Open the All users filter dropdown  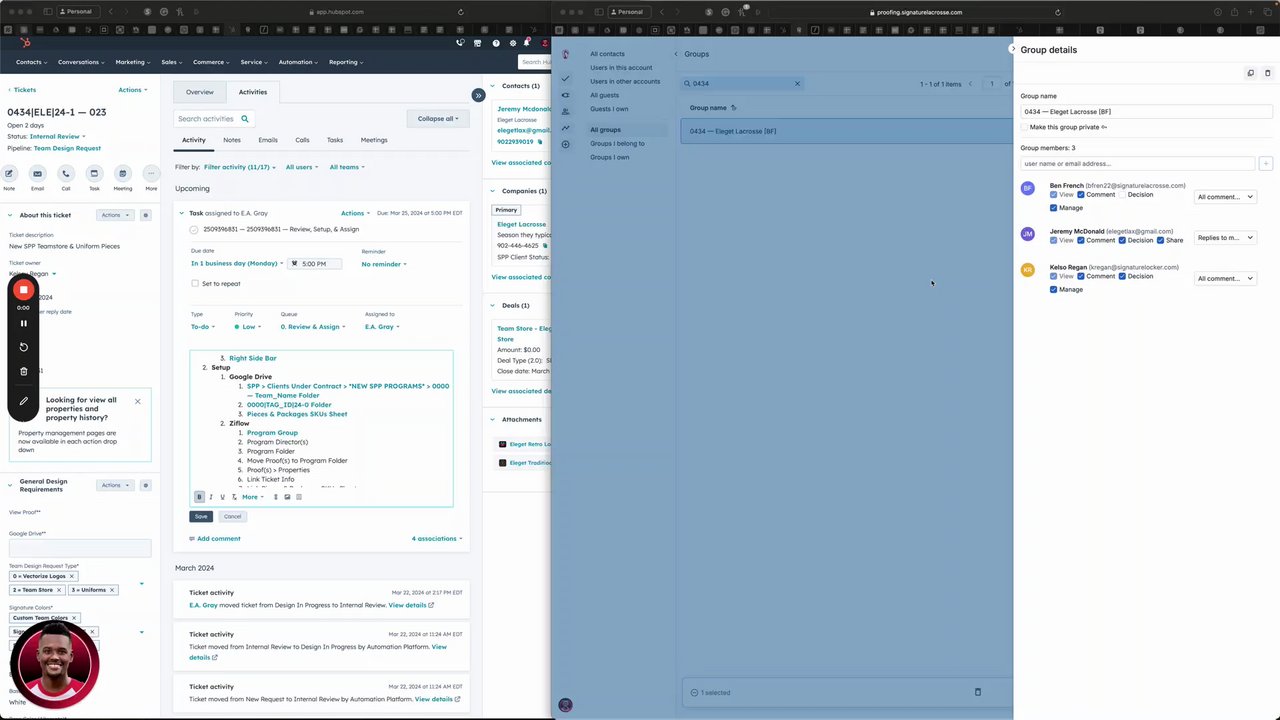[301, 167]
